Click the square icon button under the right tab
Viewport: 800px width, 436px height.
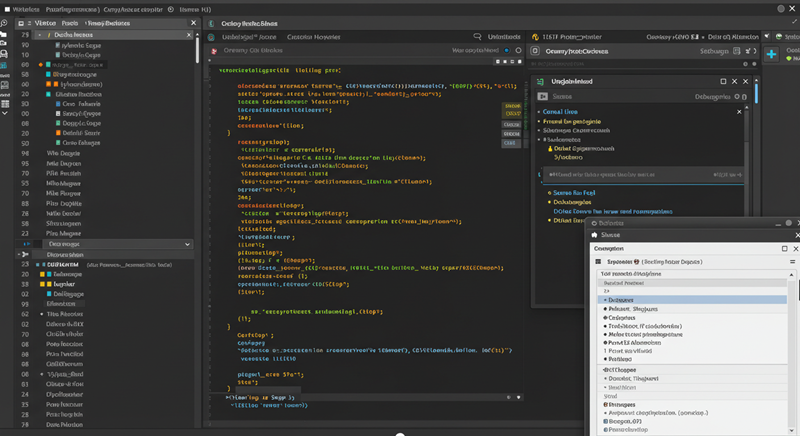tap(535, 51)
